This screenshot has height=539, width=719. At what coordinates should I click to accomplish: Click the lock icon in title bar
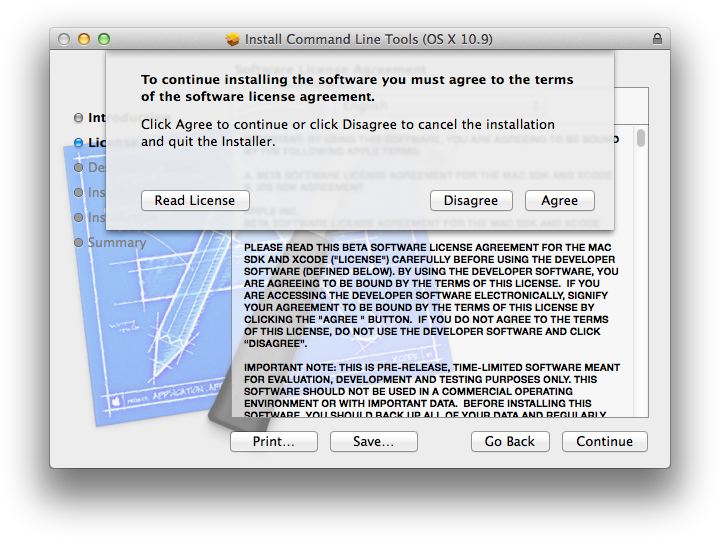pyautogui.click(x=657, y=39)
